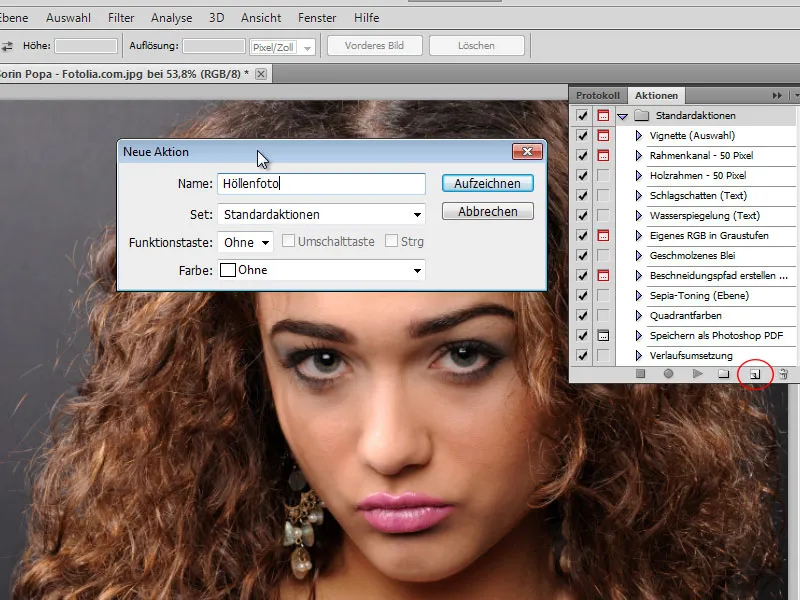Uncheck Geschmolzenes Blei checkmark
The width and height of the screenshot is (800, 600).
pos(582,256)
